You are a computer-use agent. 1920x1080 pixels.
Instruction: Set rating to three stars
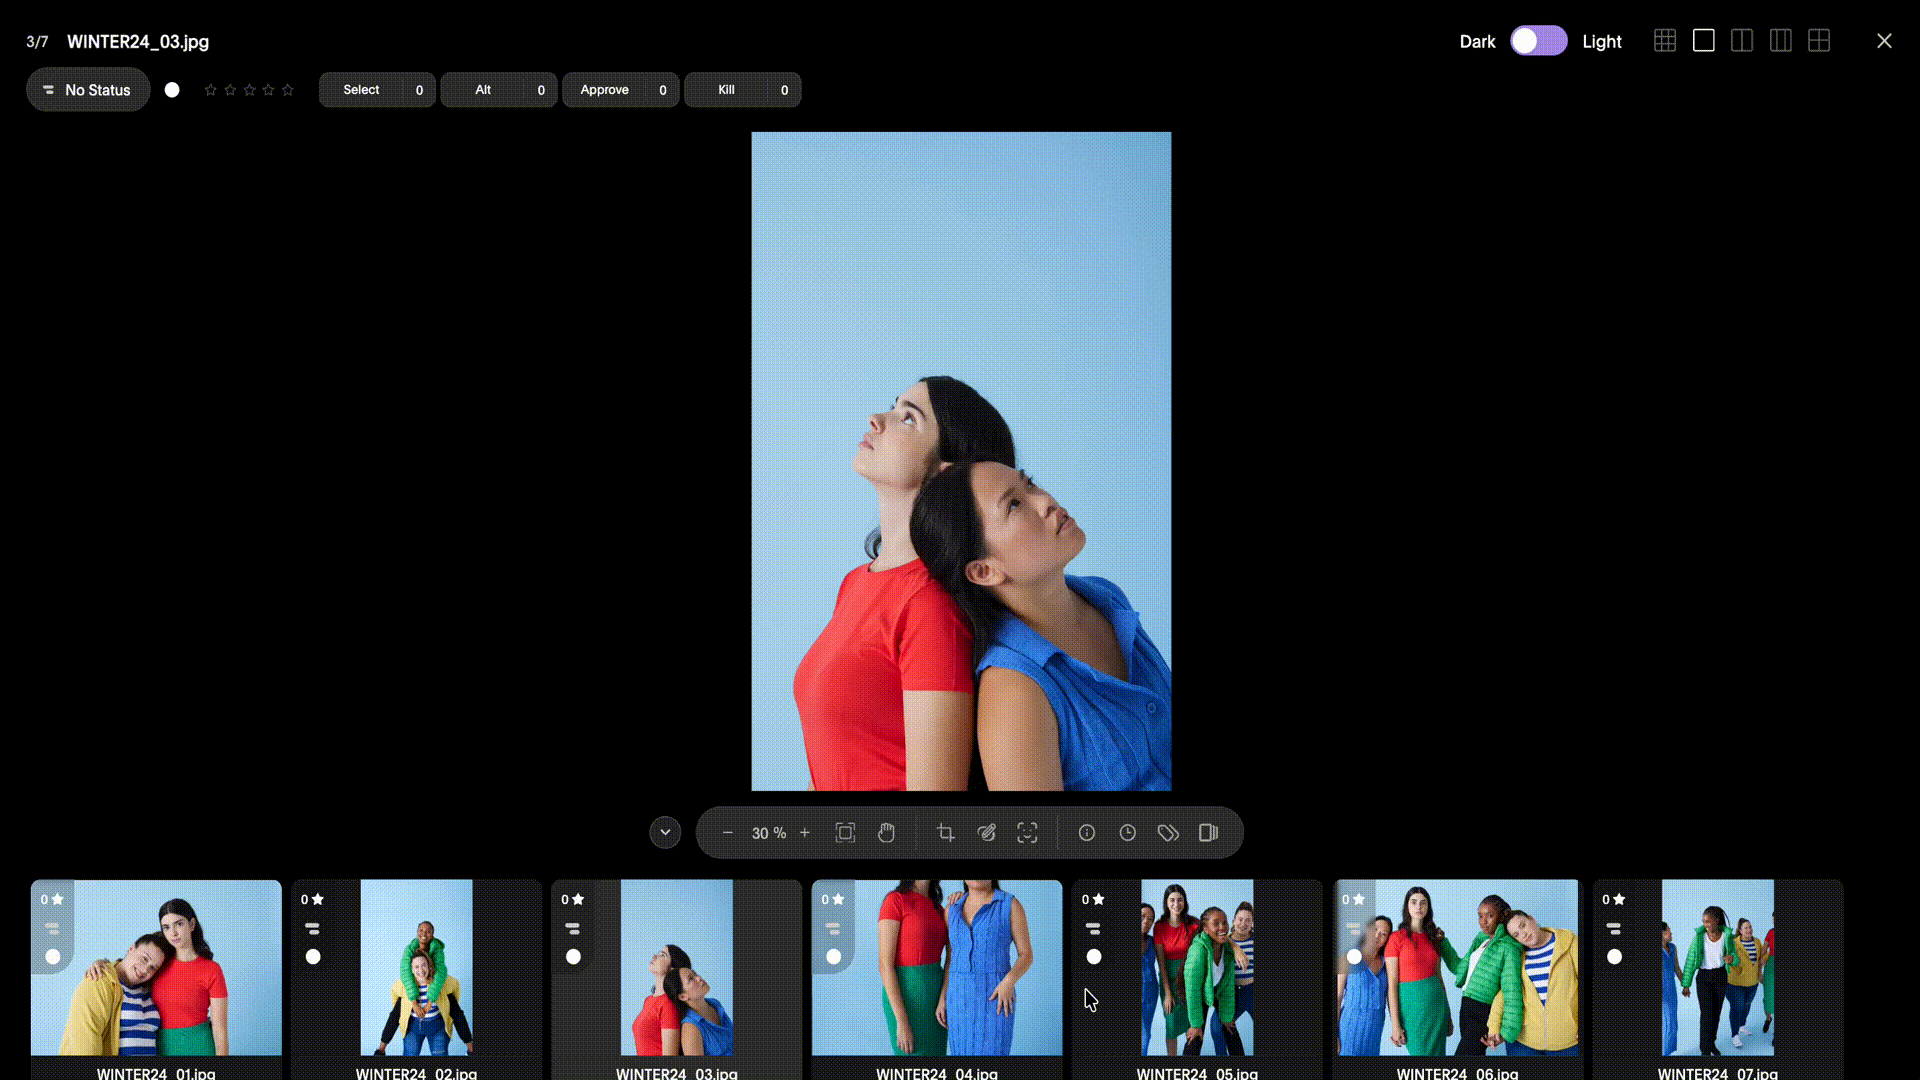[x=249, y=90]
